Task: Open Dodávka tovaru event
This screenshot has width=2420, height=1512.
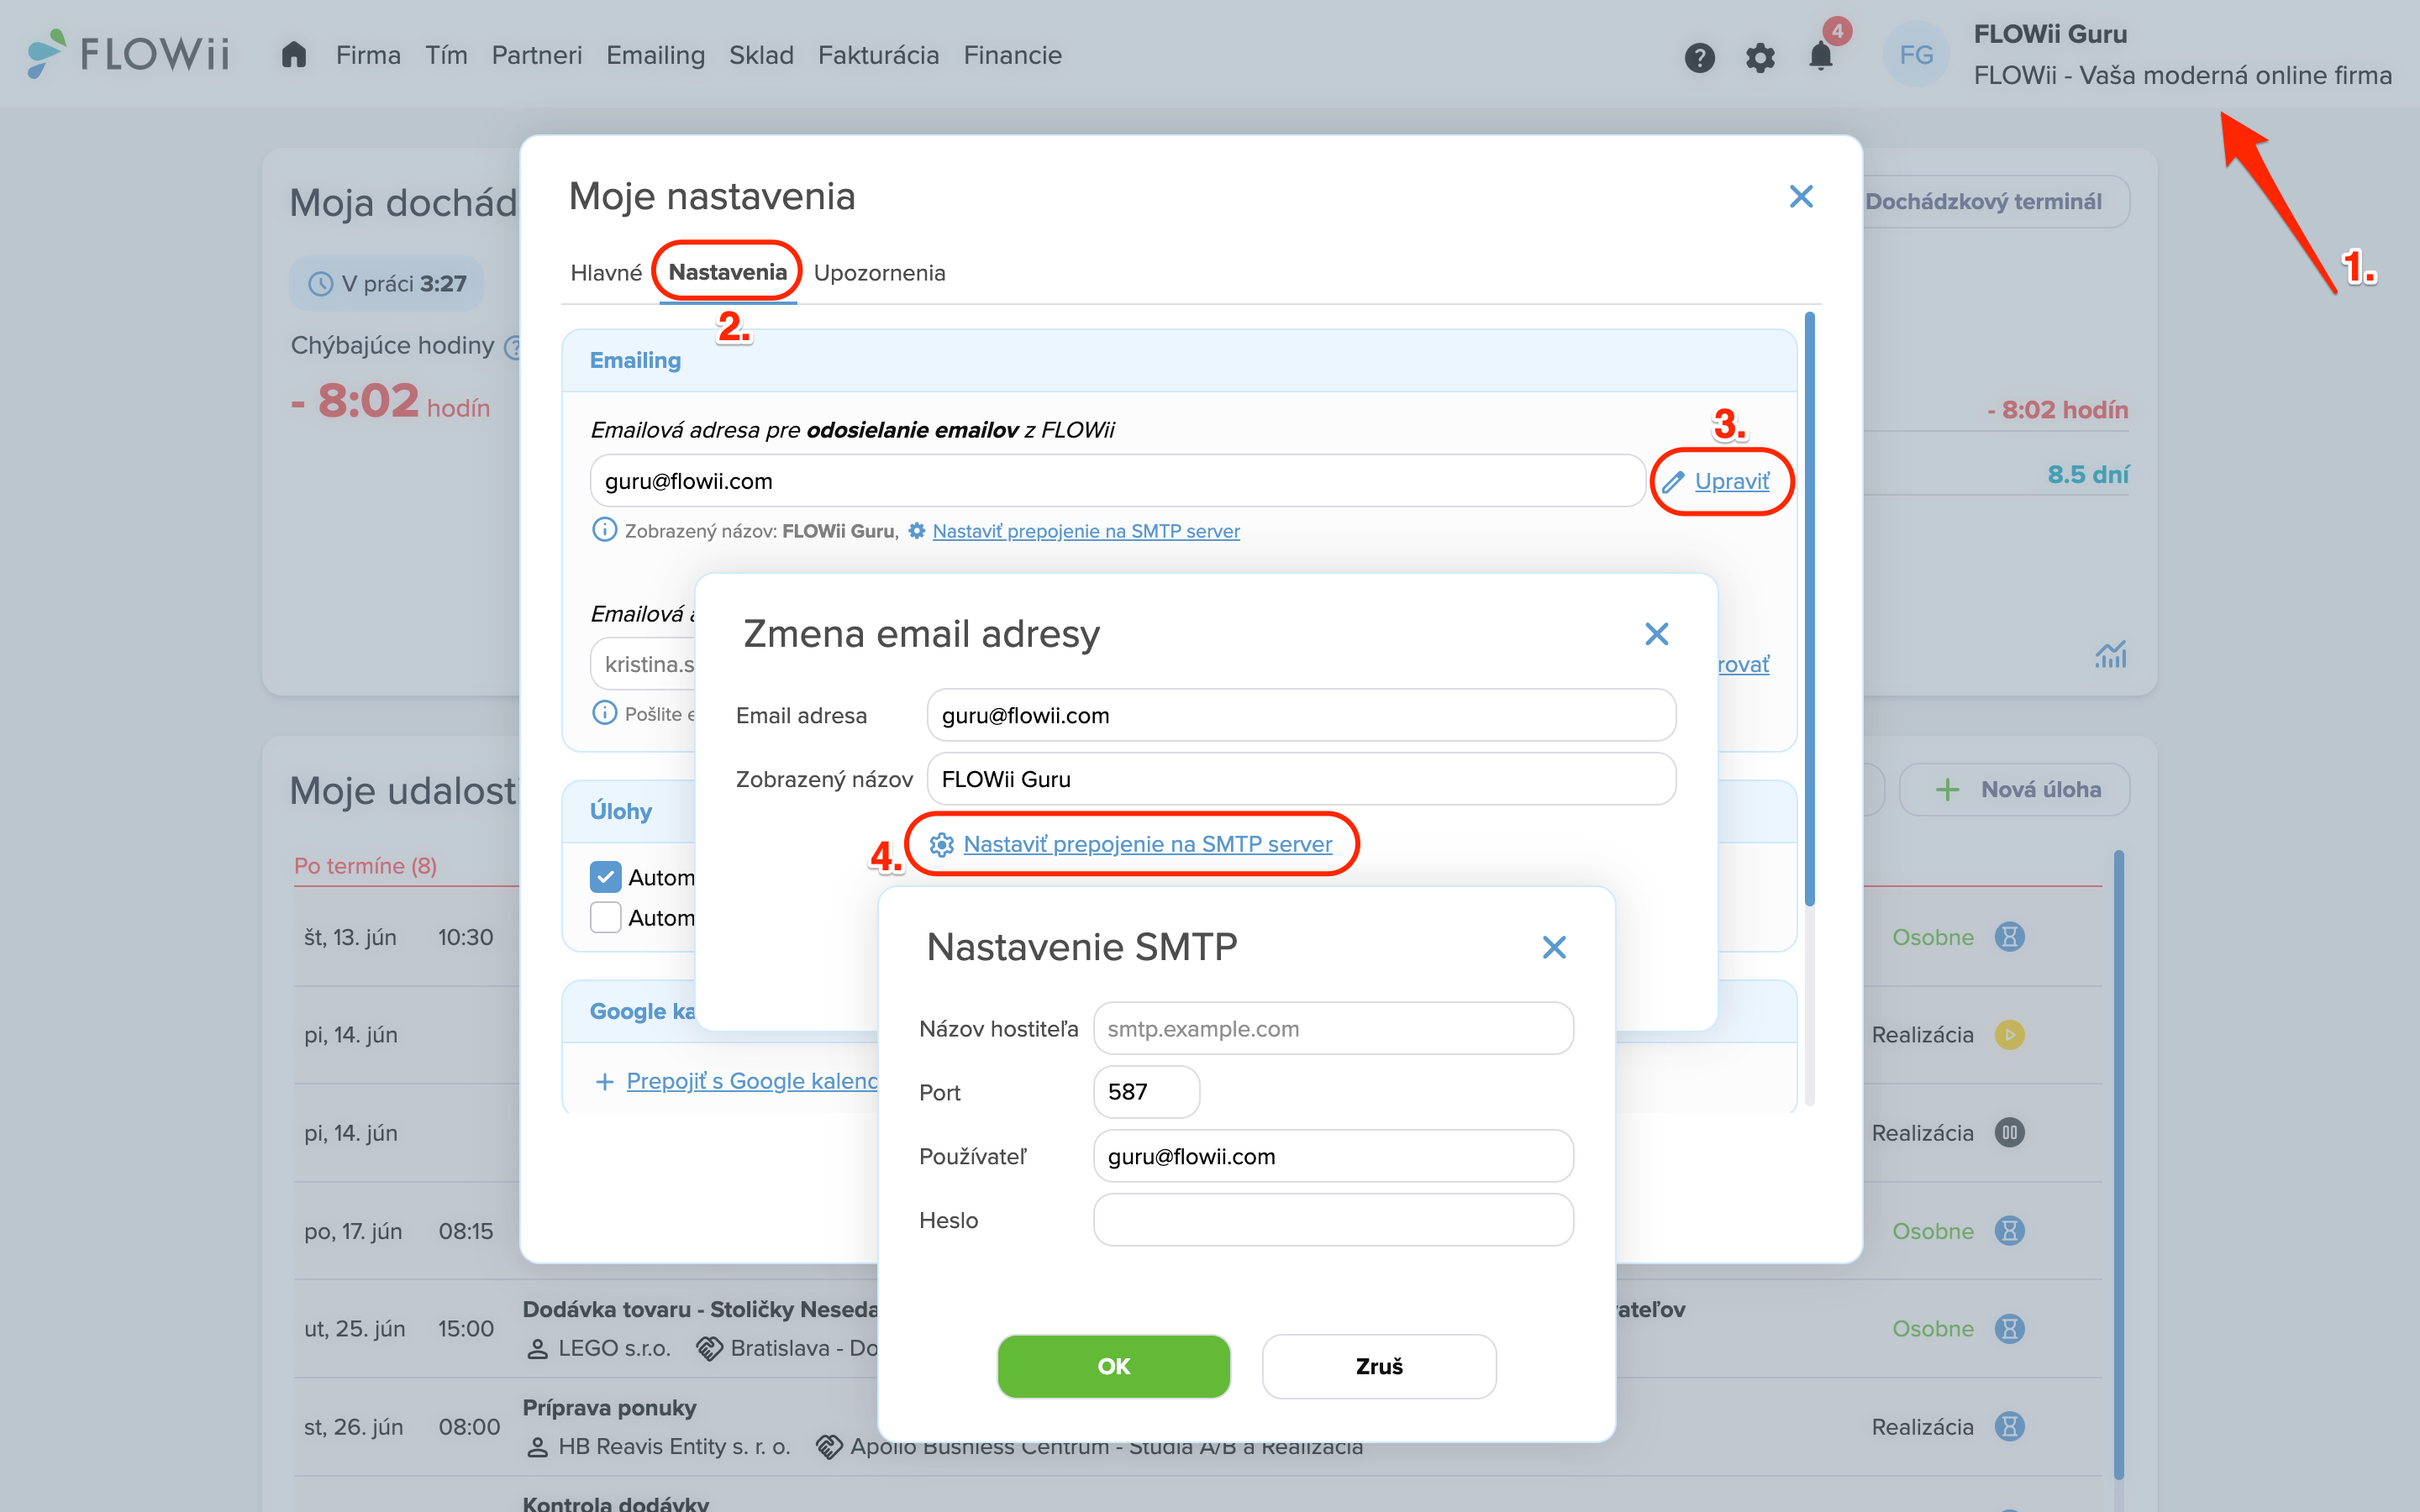Action: click(x=700, y=1309)
